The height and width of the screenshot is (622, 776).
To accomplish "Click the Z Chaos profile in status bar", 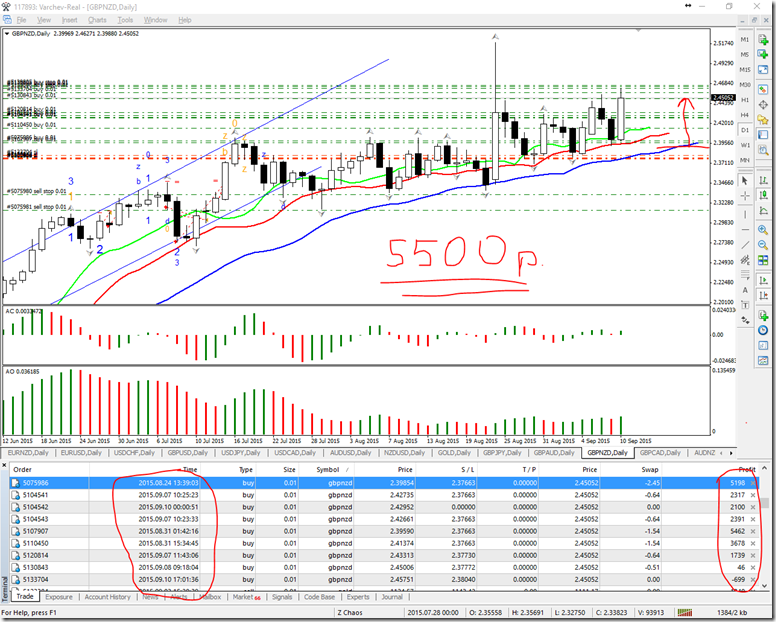I will (x=350, y=613).
